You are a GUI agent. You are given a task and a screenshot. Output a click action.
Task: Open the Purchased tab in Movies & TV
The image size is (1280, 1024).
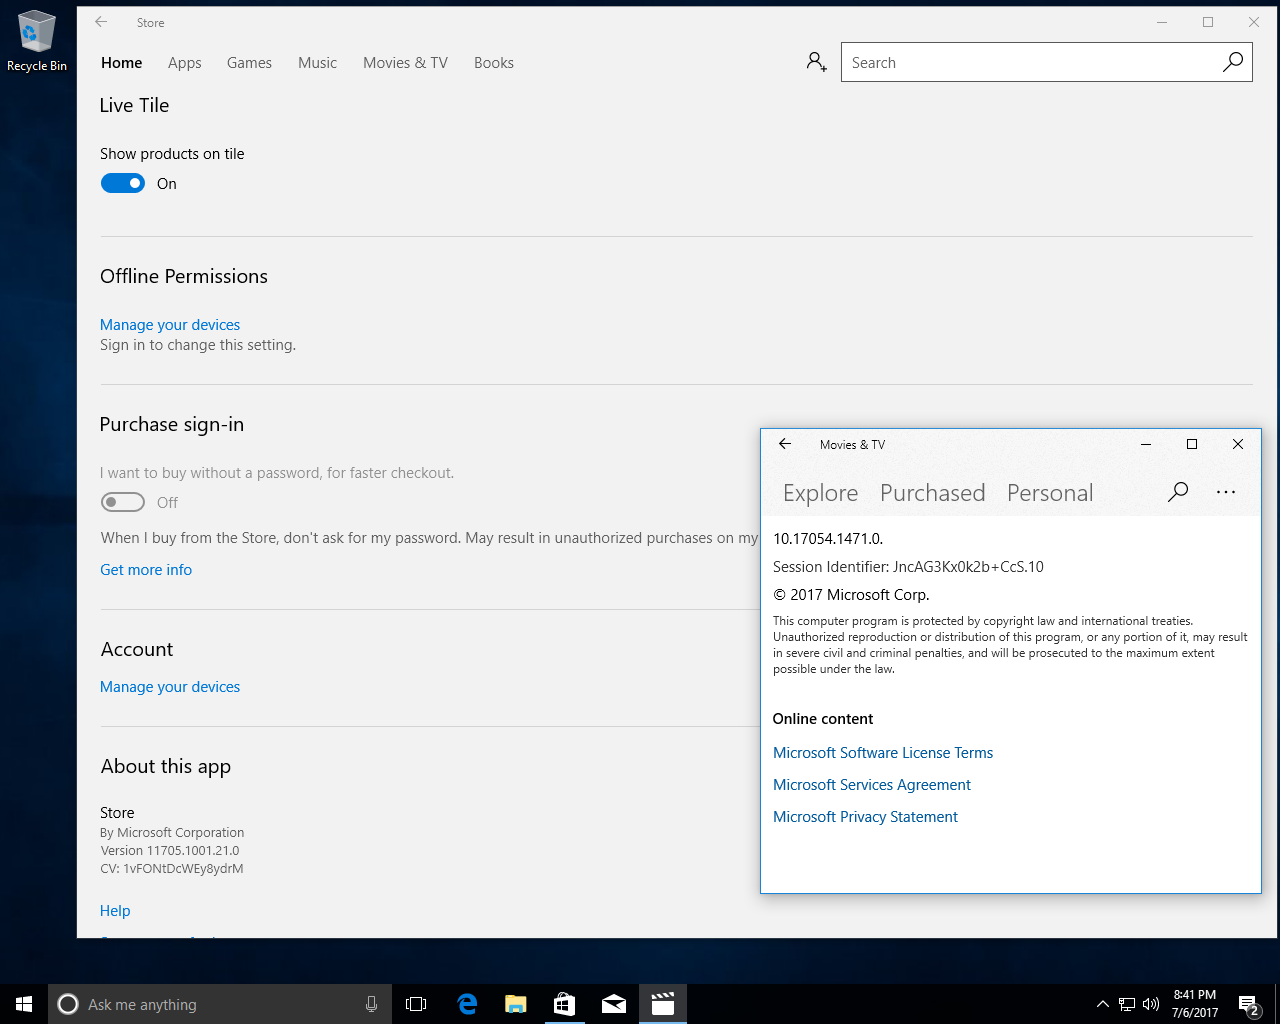[932, 493]
